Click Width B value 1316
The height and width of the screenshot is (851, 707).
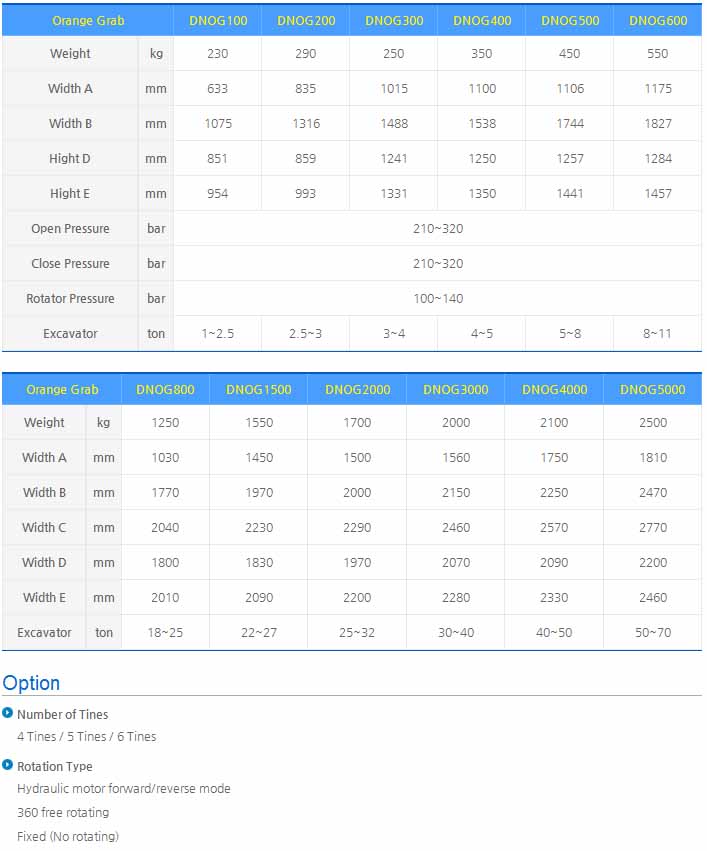(306, 124)
